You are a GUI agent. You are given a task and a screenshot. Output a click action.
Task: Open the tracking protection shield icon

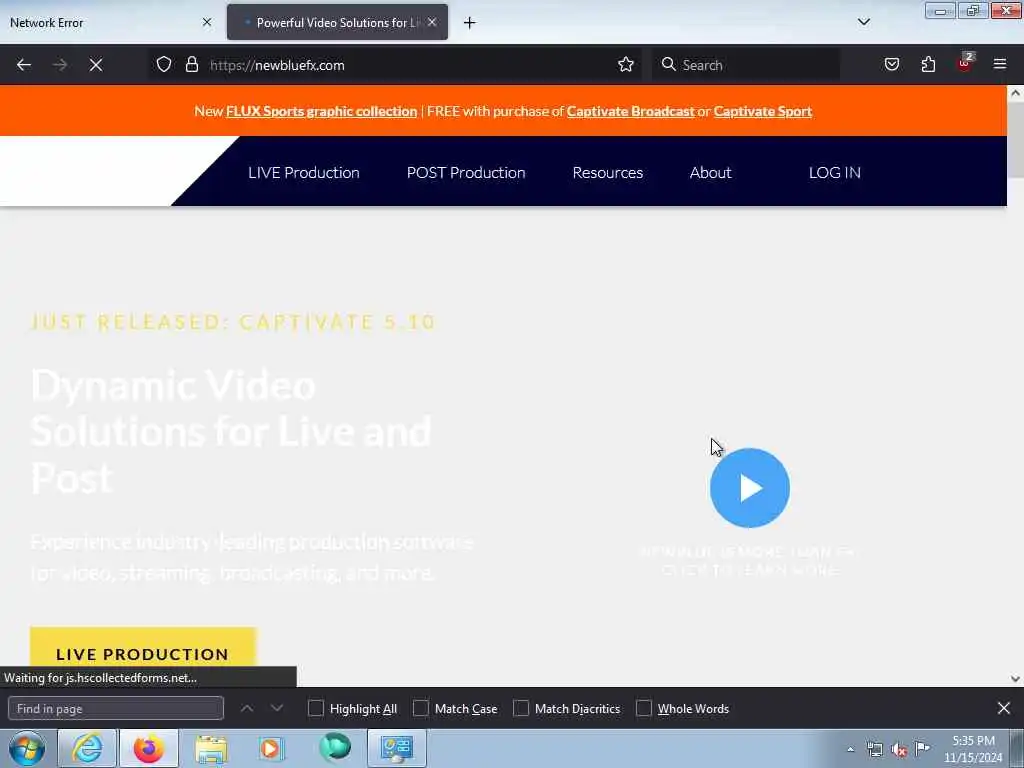[x=164, y=64]
